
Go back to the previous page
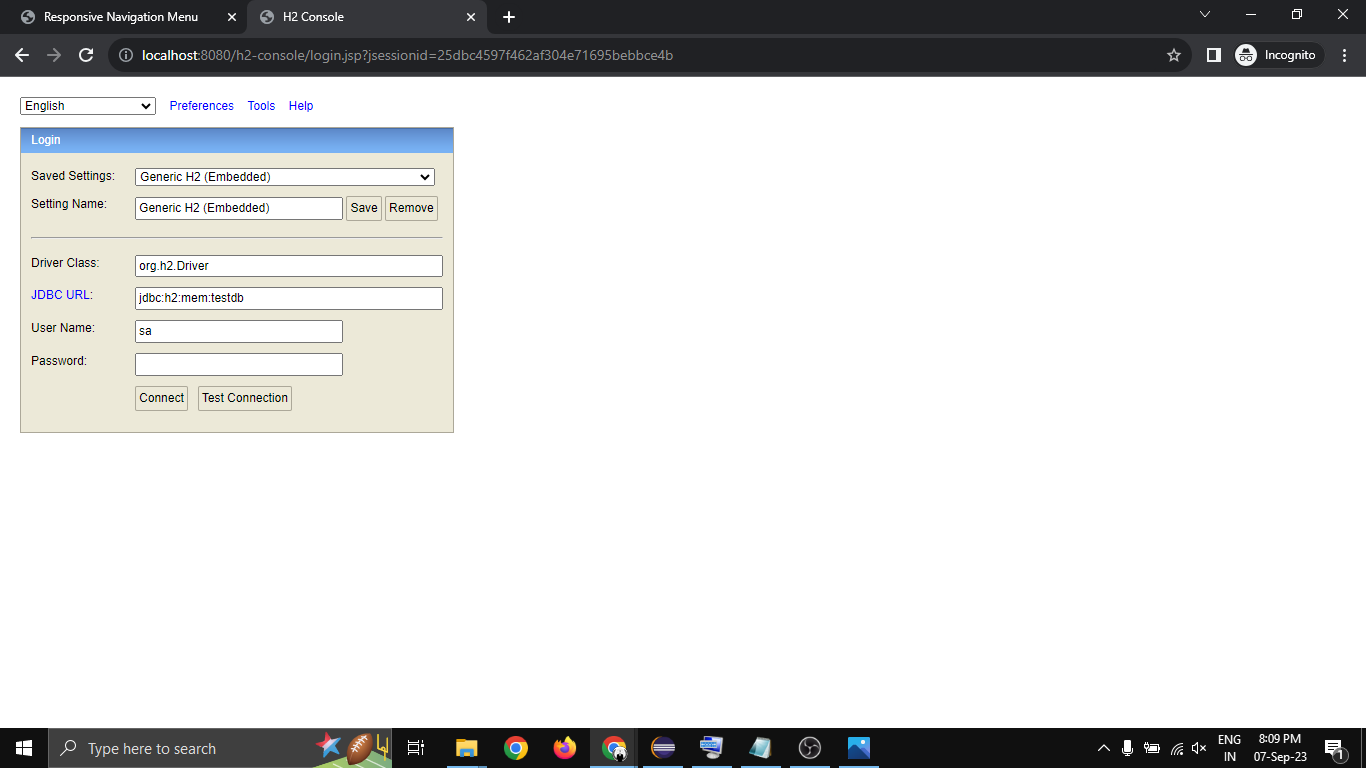[22, 55]
